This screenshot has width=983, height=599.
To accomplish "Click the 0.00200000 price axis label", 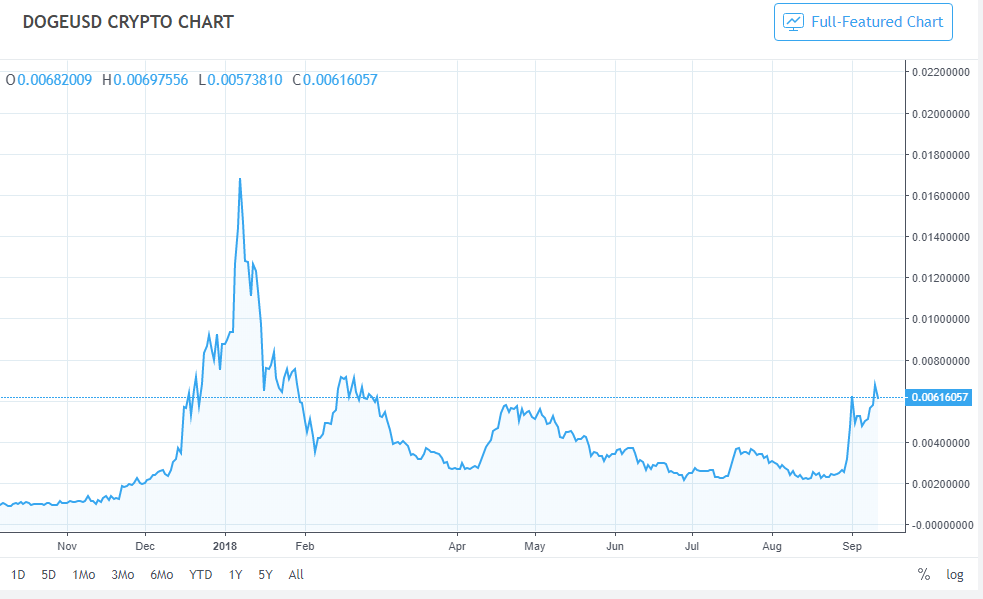I will pos(941,484).
